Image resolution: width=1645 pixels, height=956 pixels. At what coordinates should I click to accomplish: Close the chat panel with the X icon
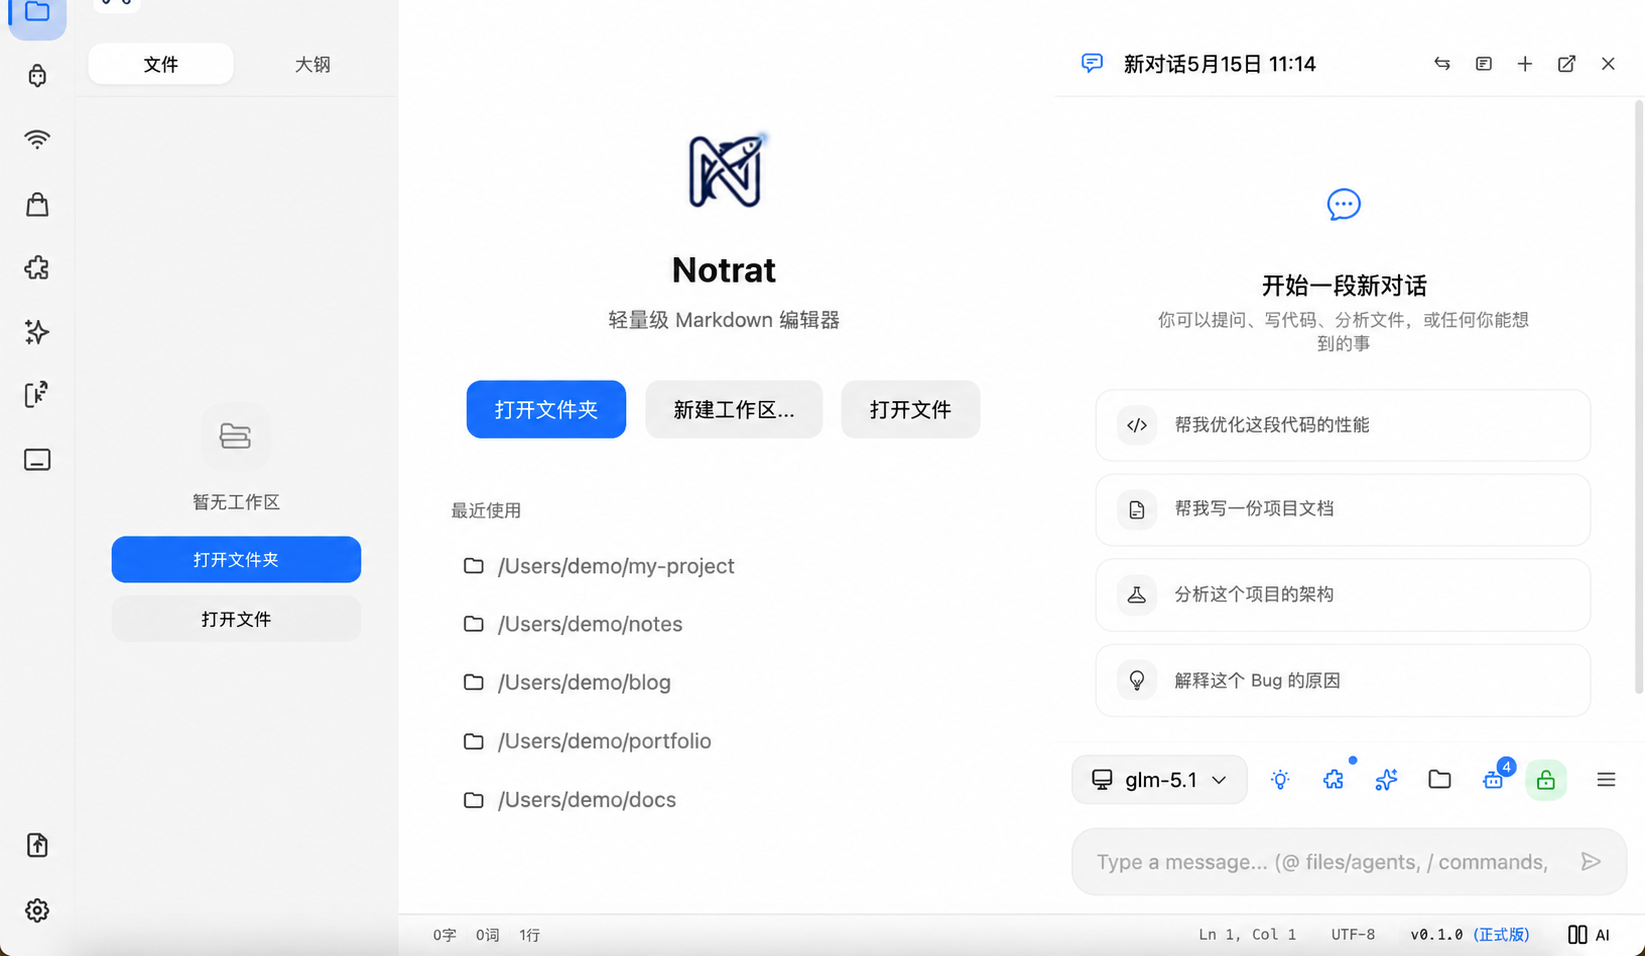[1608, 64]
